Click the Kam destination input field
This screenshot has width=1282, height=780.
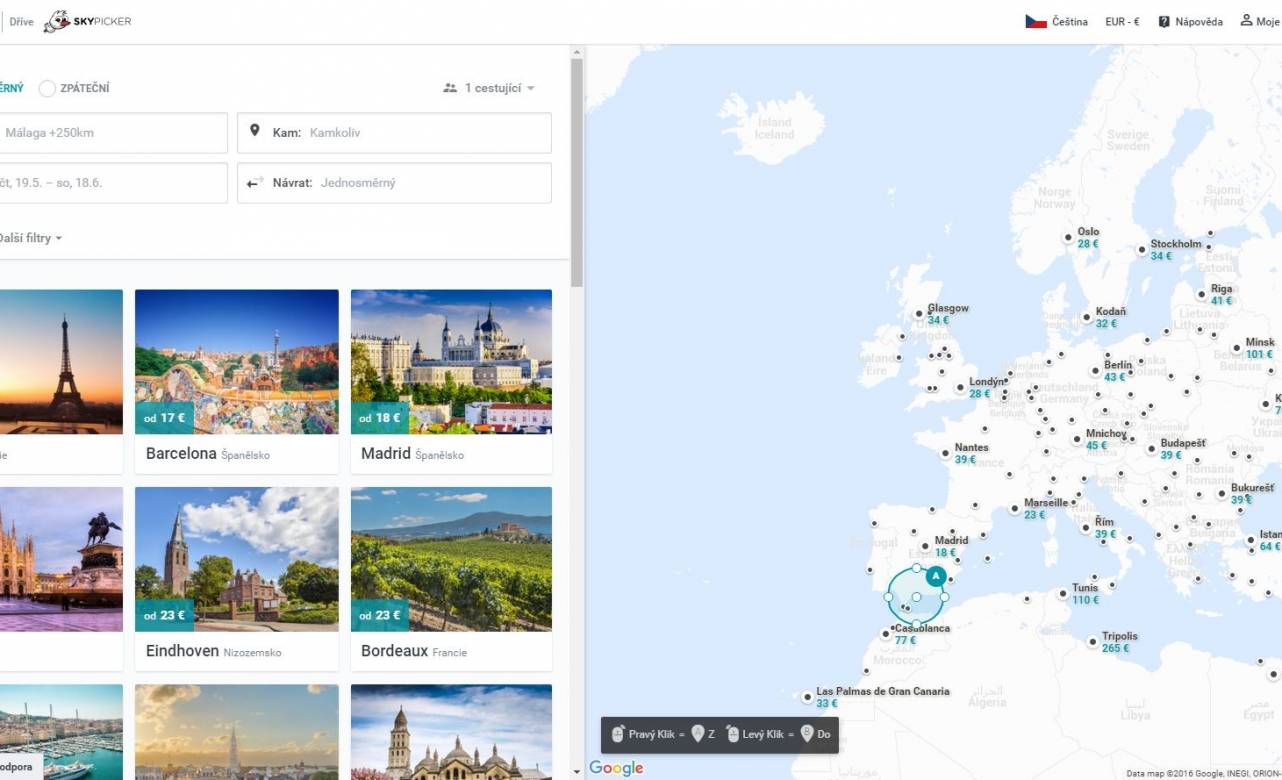pyautogui.click(x=420, y=132)
